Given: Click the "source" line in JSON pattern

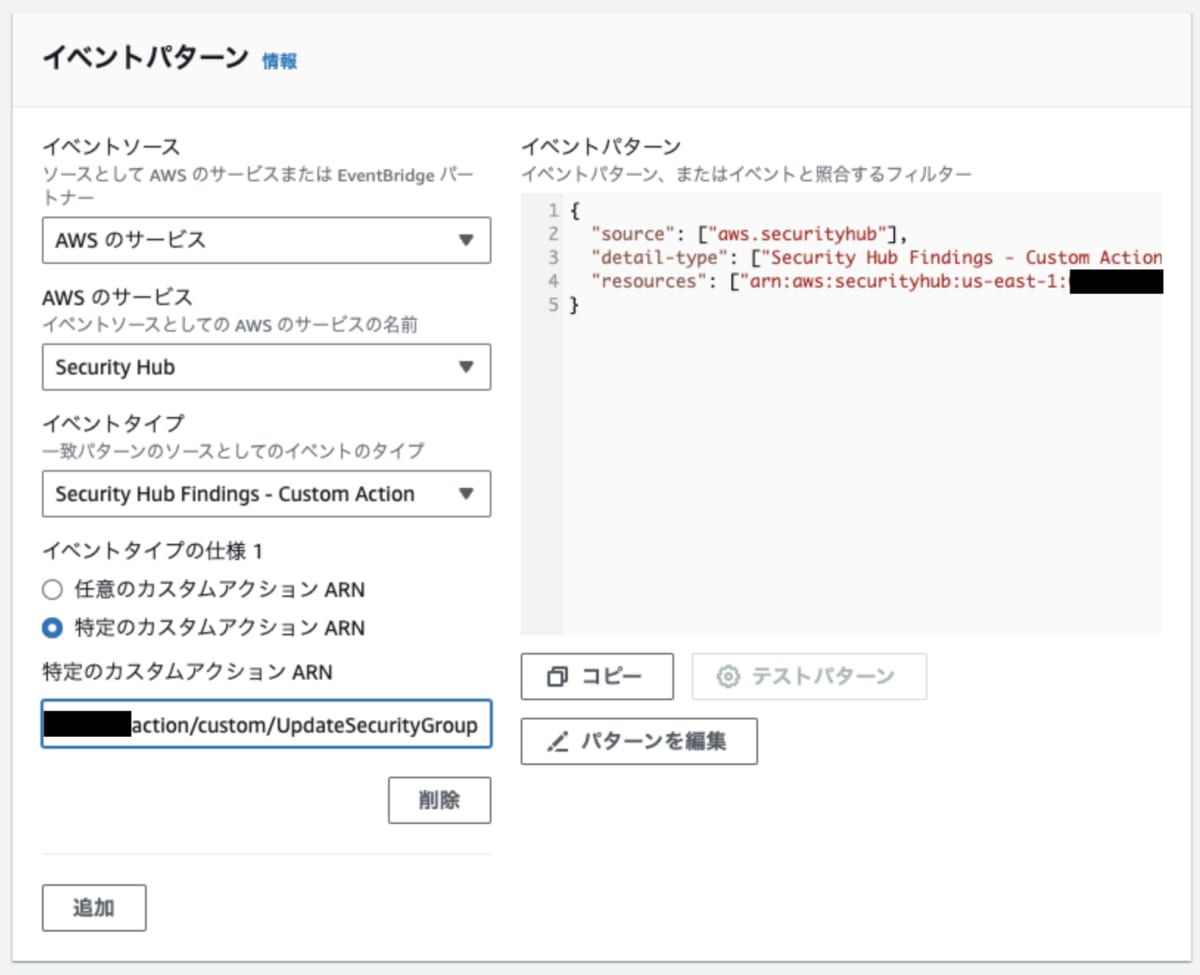Looking at the screenshot, I should click(748, 234).
